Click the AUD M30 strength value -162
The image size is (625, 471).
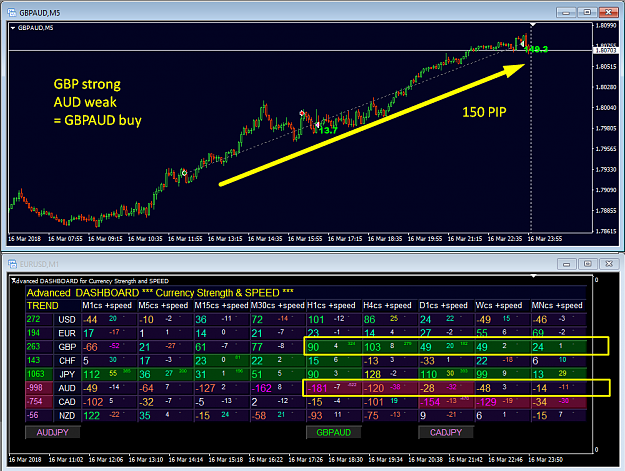point(261,388)
